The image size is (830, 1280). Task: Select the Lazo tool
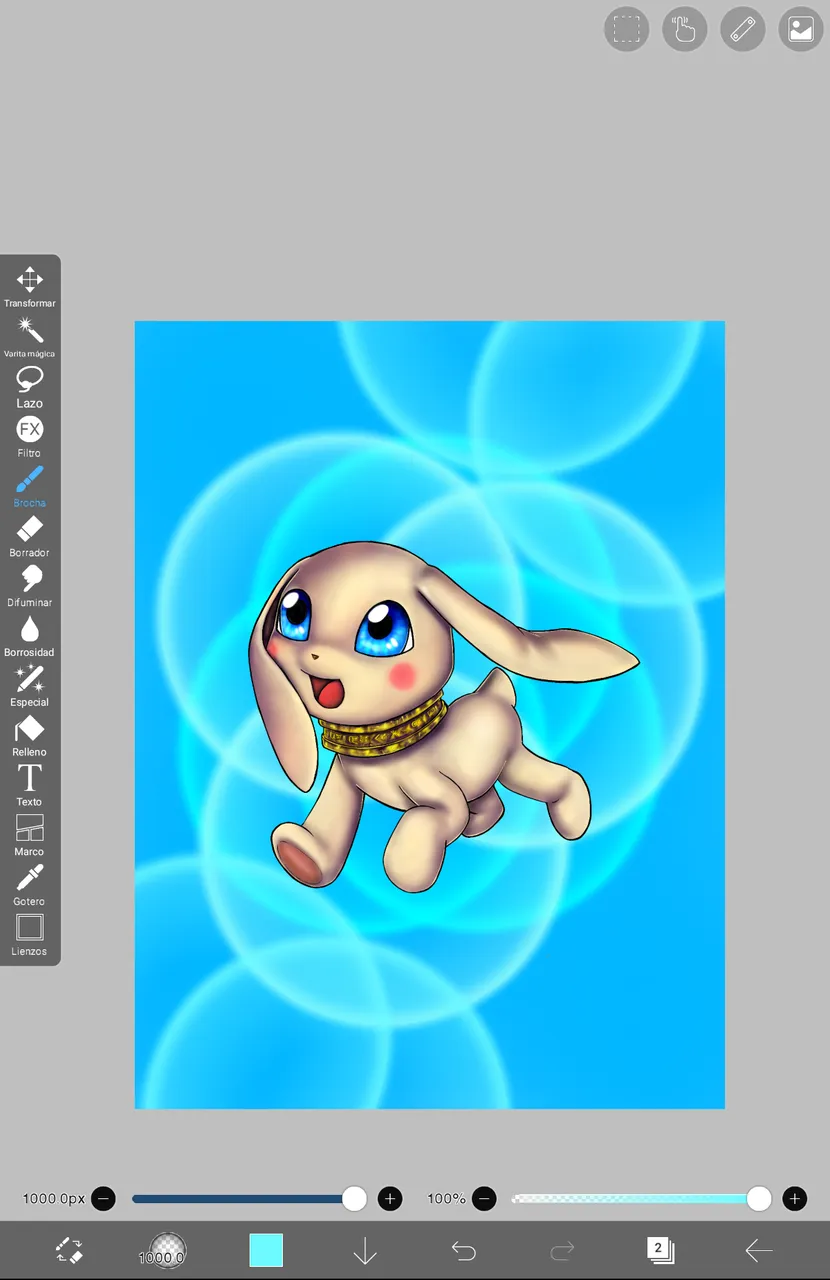30,386
